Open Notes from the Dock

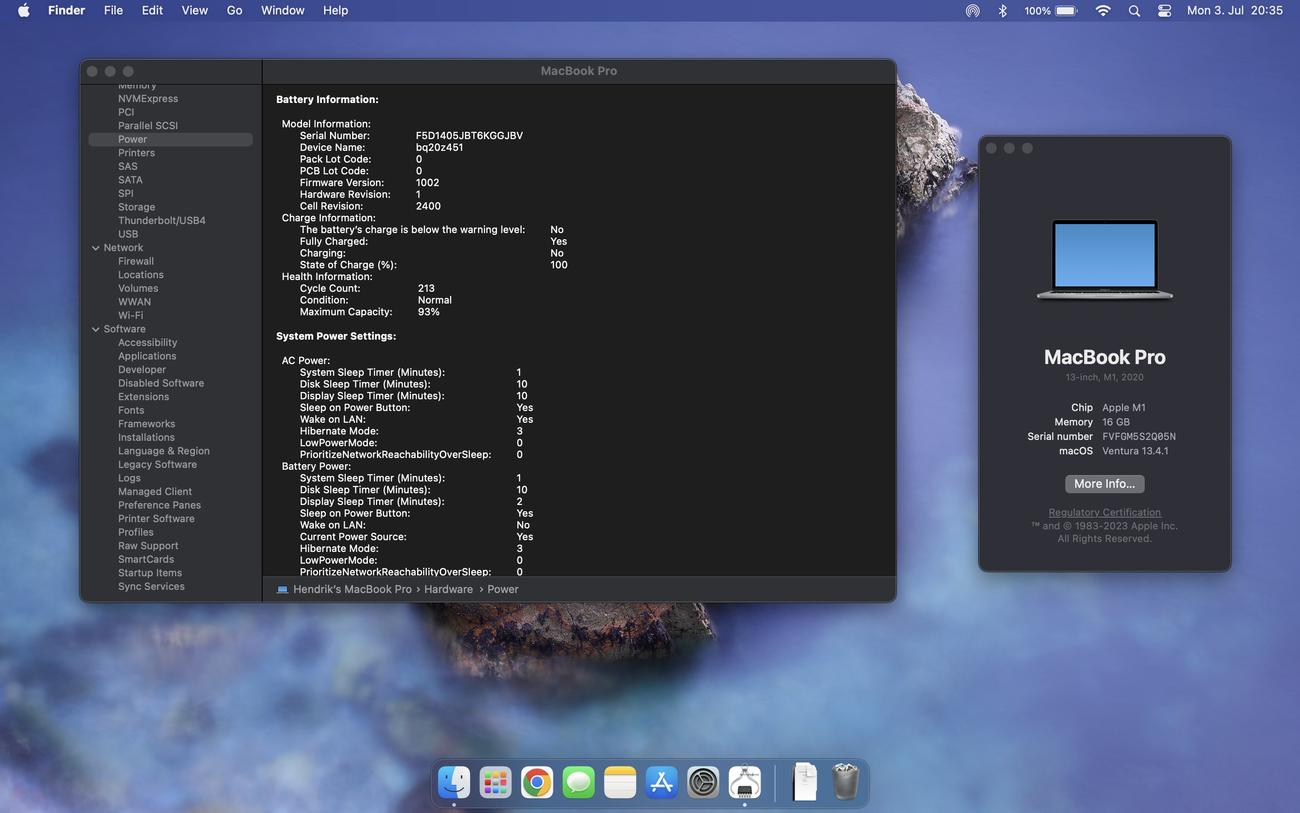click(x=620, y=782)
